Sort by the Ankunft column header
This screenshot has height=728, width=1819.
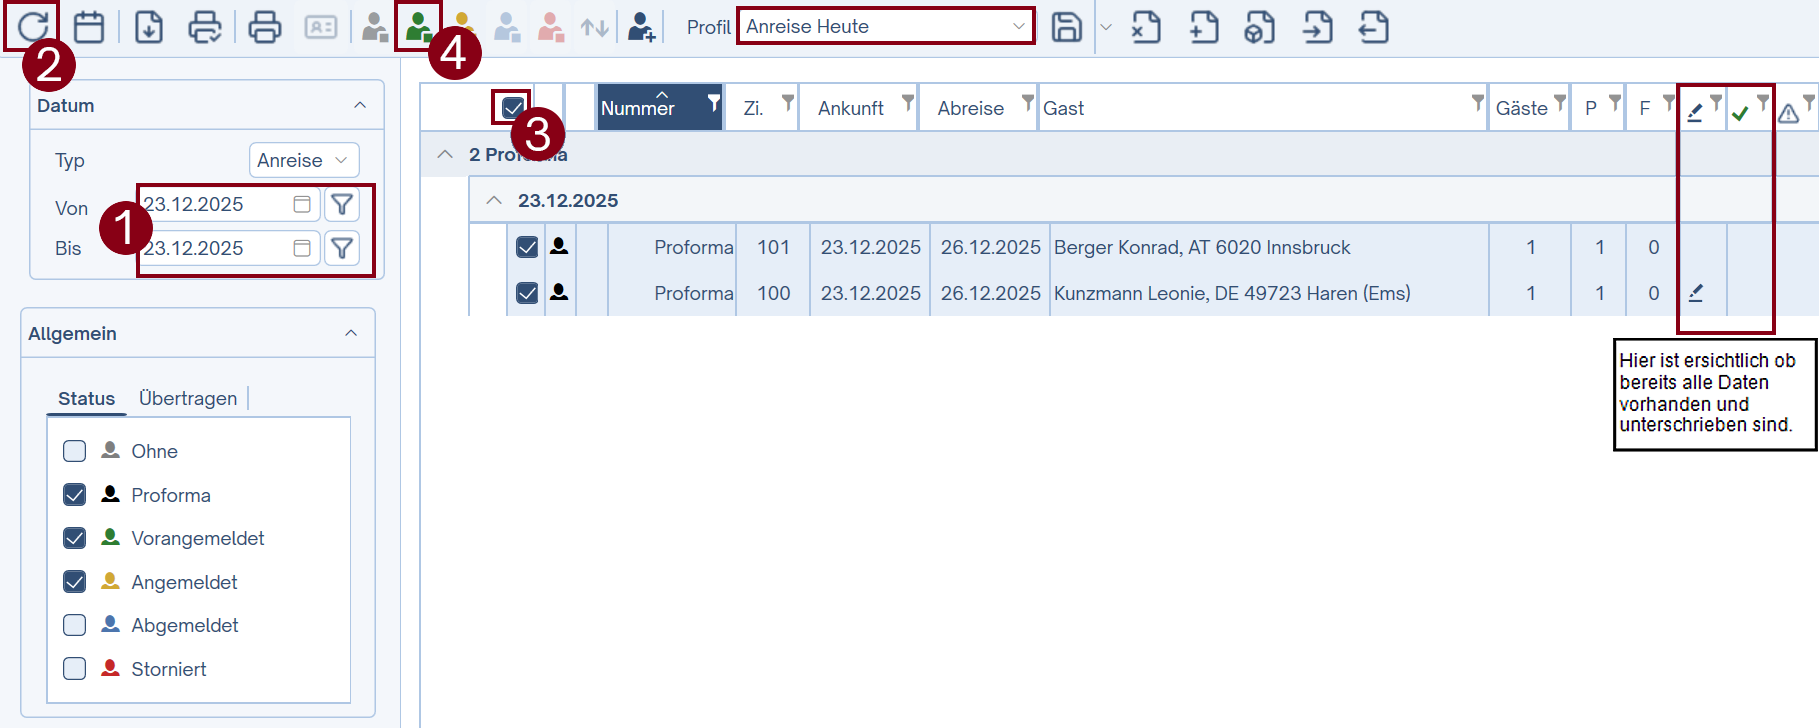[x=850, y=108]
